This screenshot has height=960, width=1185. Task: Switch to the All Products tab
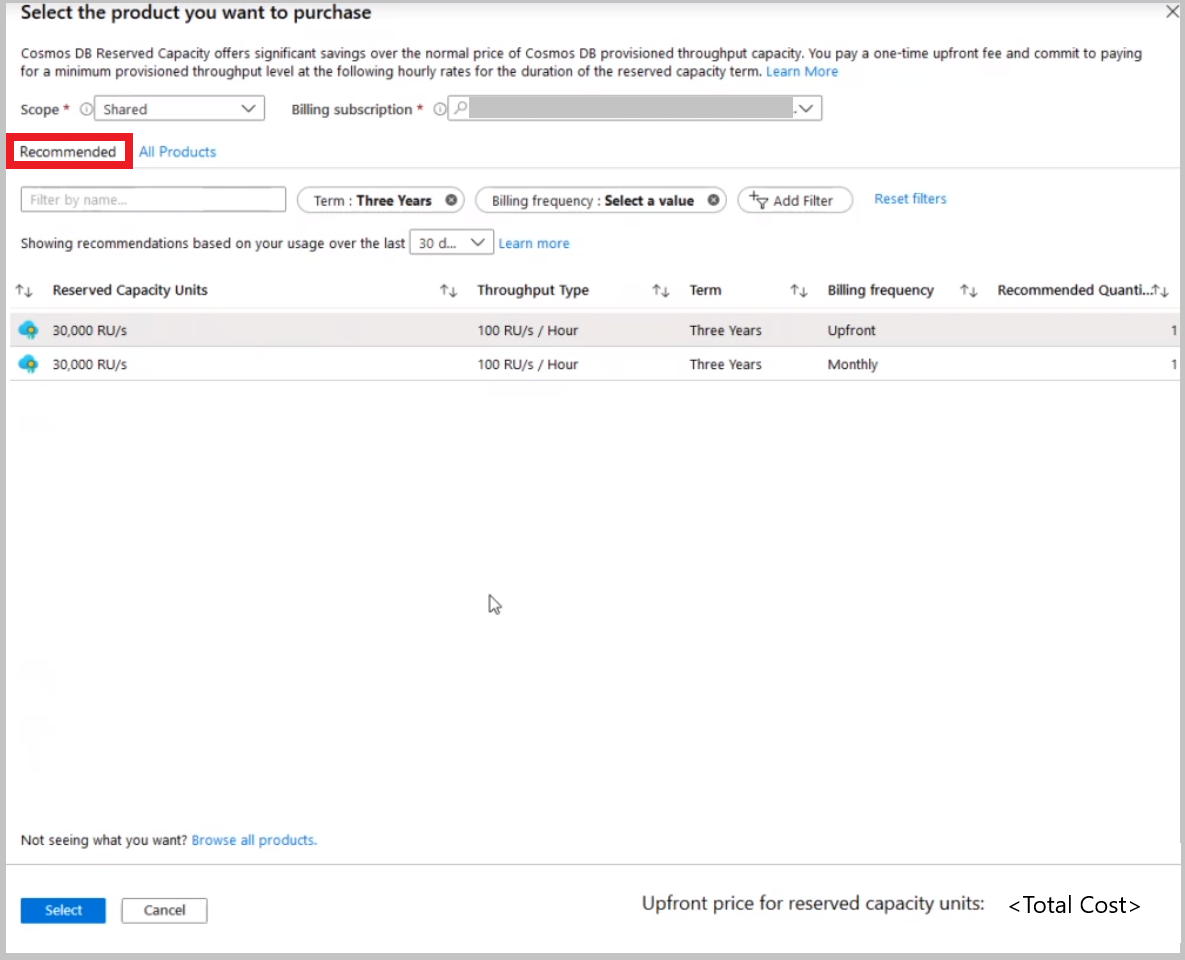pos(177,152)
